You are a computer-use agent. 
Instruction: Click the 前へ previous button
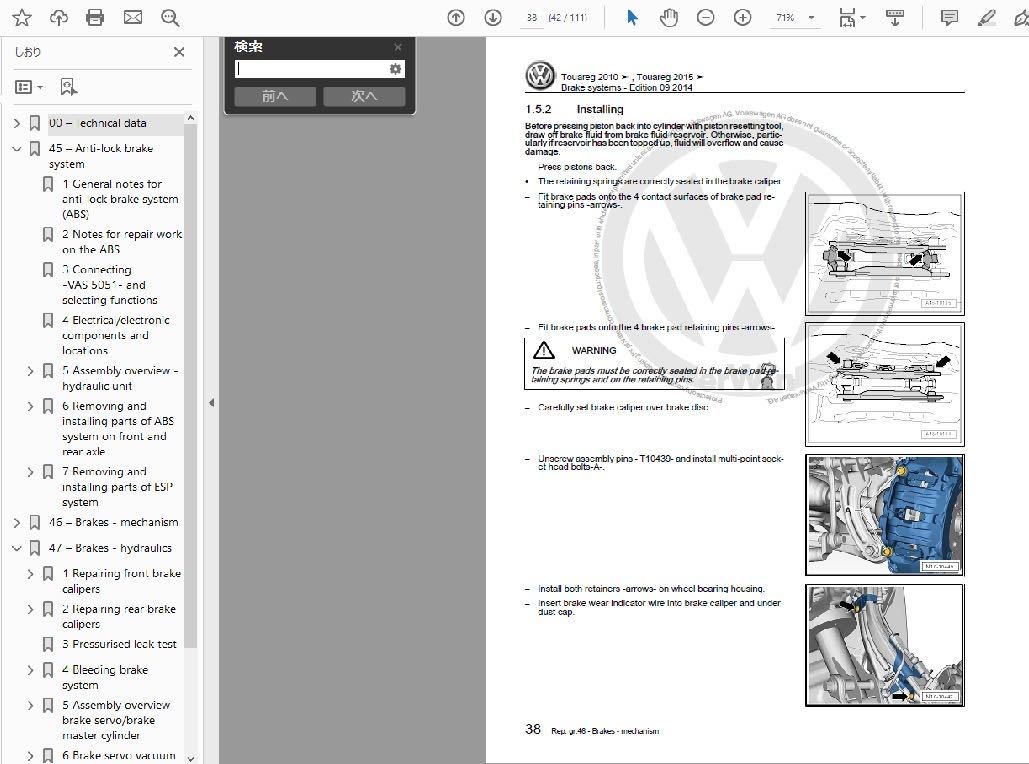click(x=274, y=96)
